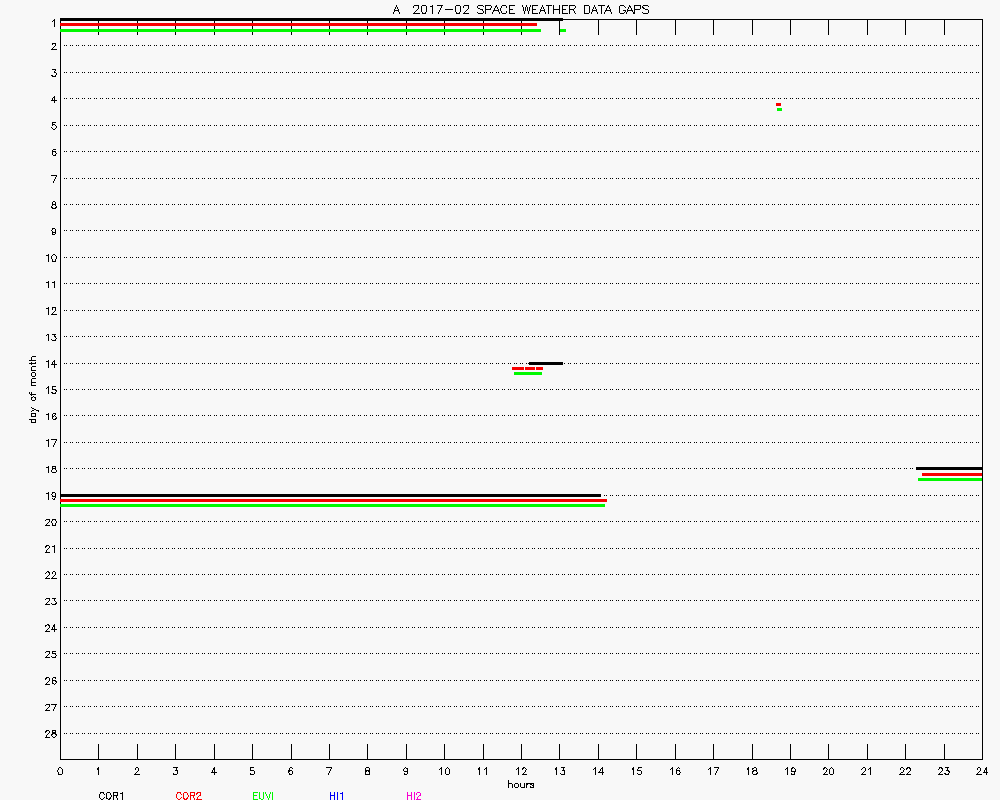The height and width of the screenshot is (800, 1000).
Task: Select the red COR2 legend label
Action: pos(188,796)
